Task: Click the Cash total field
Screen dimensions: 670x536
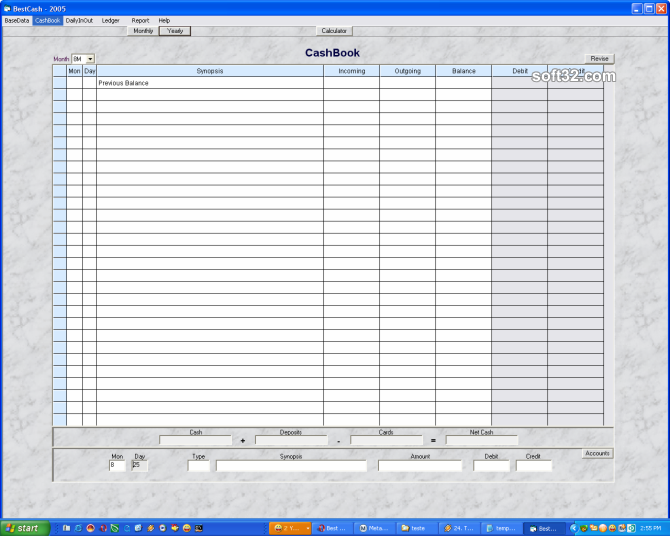Action: tap(195, 440)
